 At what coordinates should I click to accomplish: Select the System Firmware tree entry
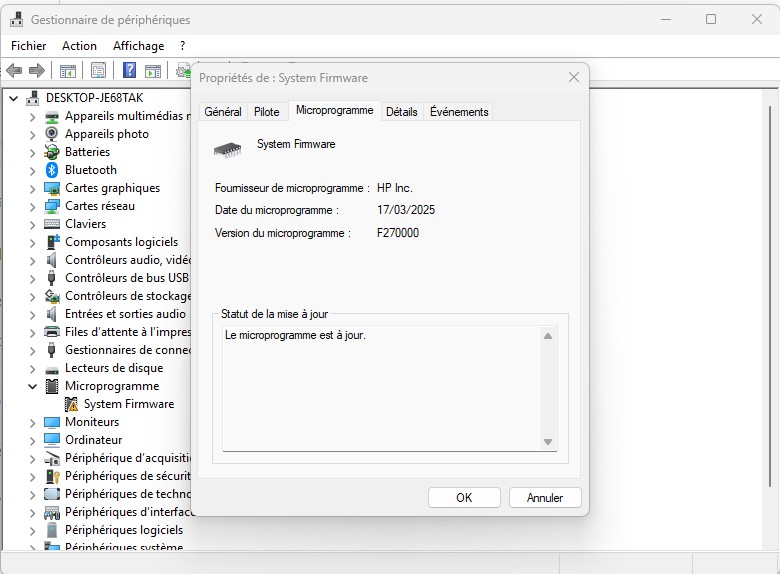[x=129, y=404]
